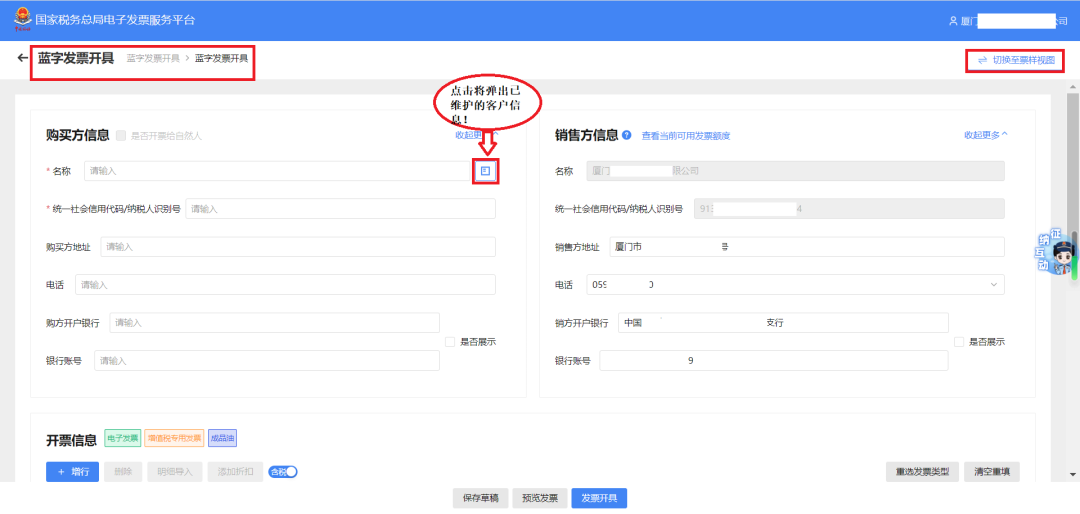The image size is (1080, 514).
Task: Tick seller's 是否展示 checkbox
Action: coord(959,342)
